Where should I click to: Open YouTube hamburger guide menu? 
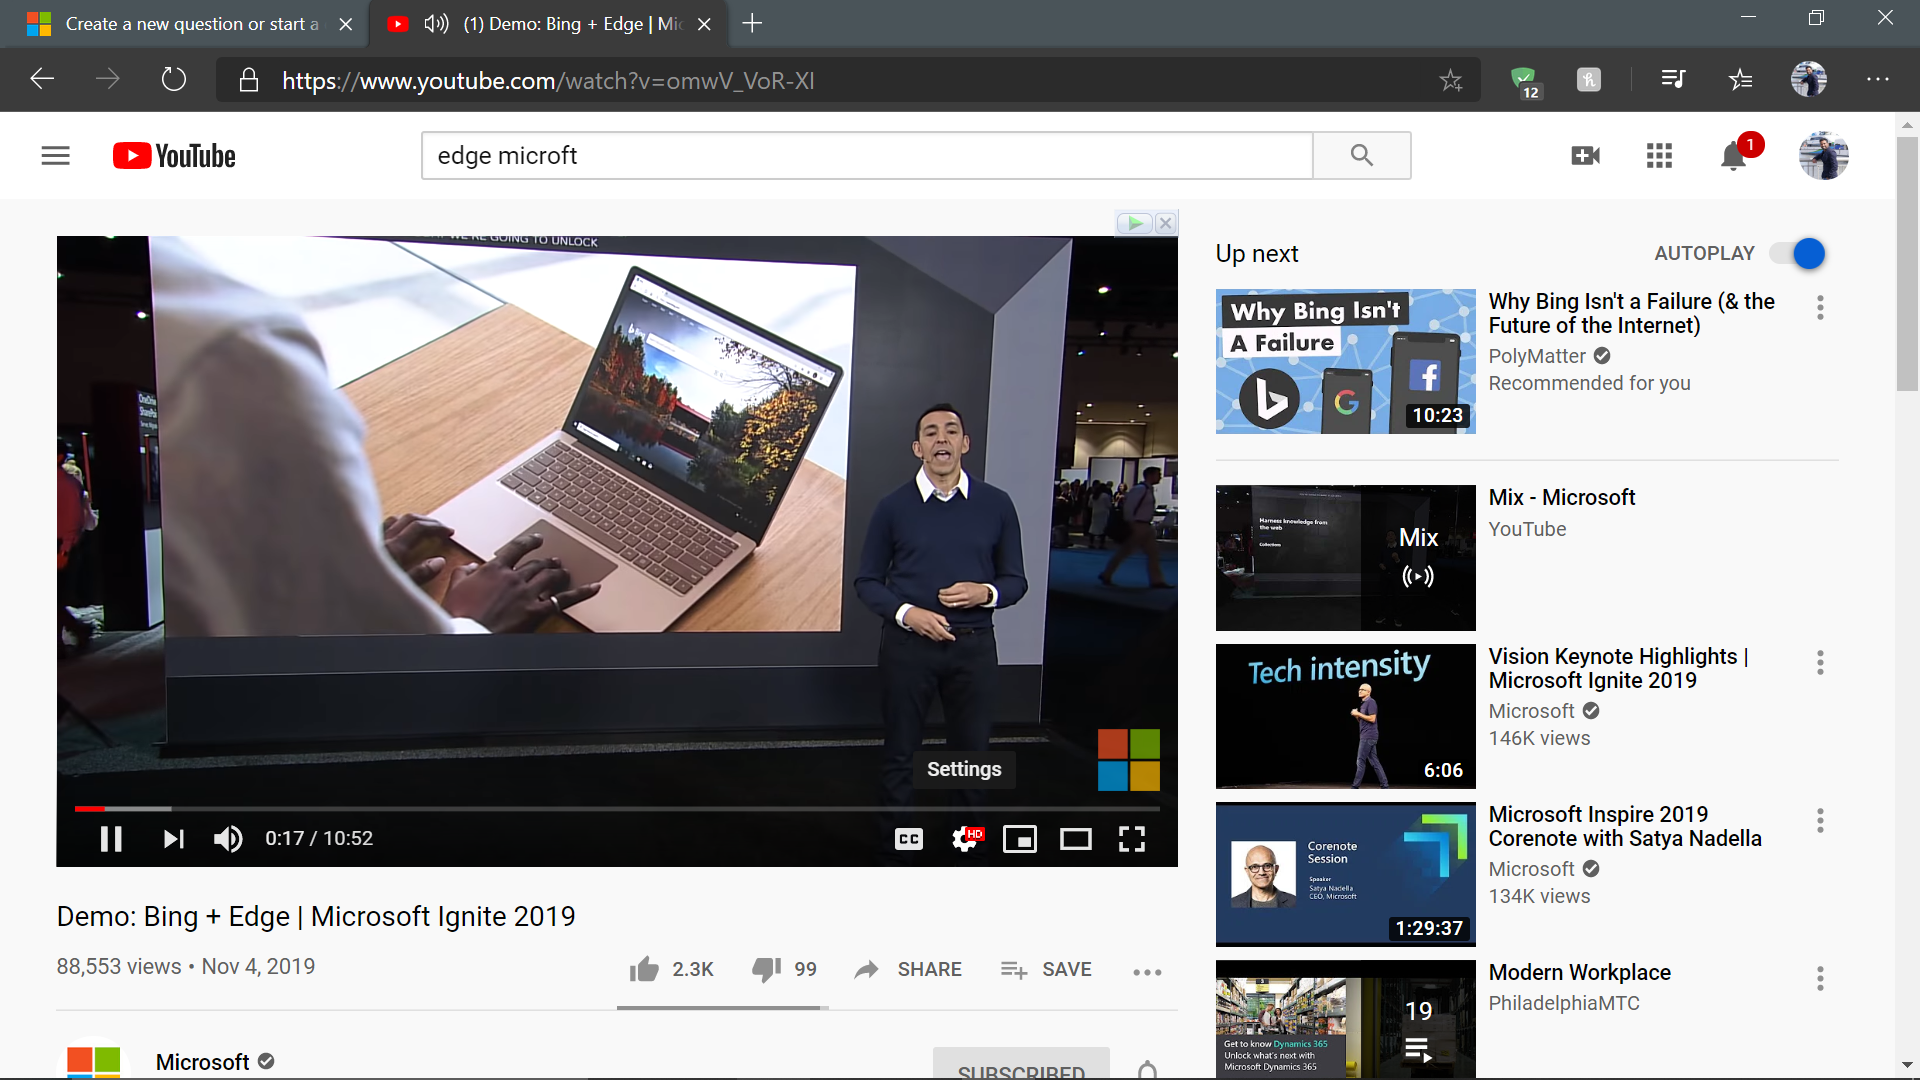56,156
